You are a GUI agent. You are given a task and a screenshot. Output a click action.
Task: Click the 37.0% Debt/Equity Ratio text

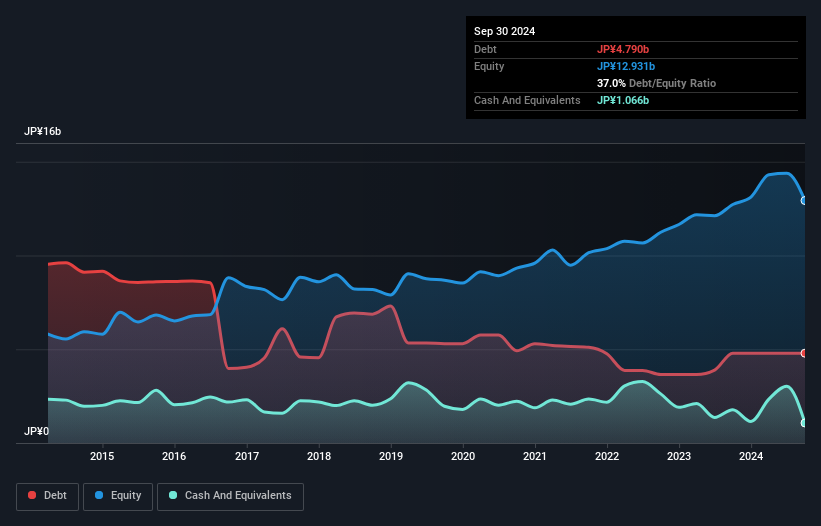(656, 83)
